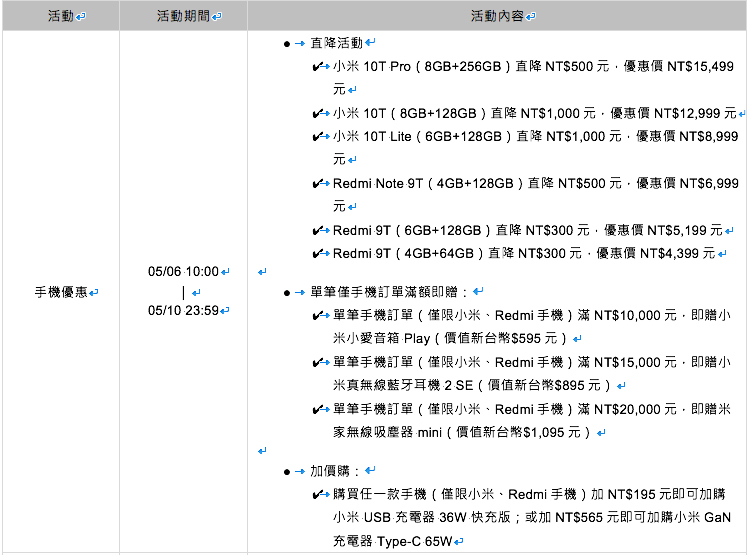Click 優惠價 NT$15,499 price text
Image resolution: width=749 pixels, height=555 pixels.
pos(679,66)
